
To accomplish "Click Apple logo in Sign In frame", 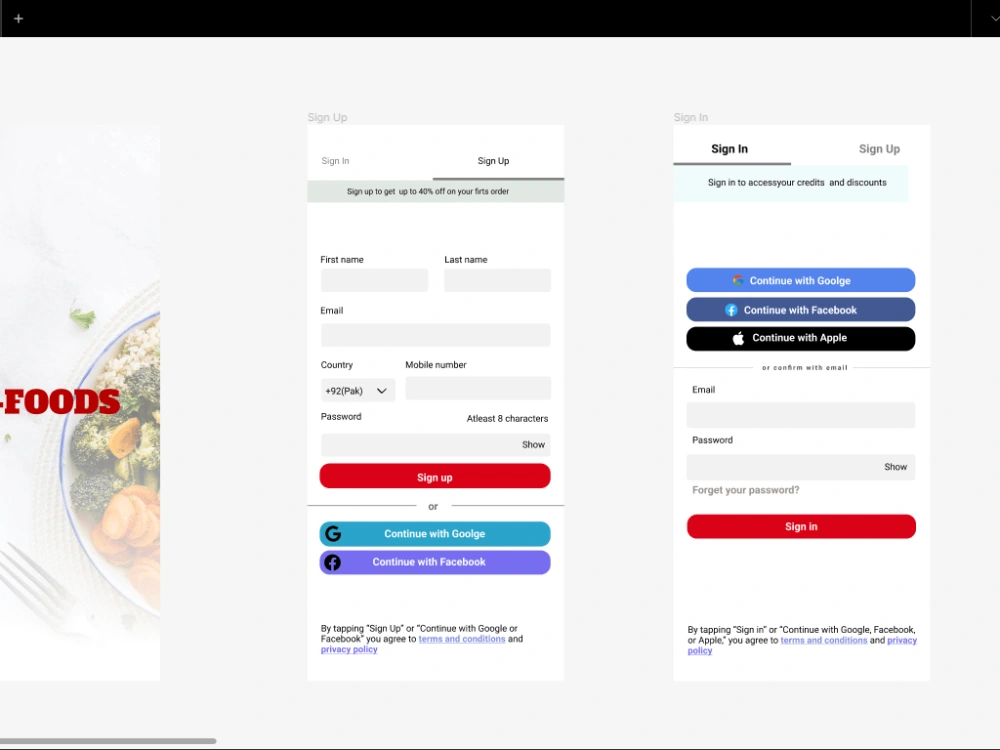I will coord(738,338).
